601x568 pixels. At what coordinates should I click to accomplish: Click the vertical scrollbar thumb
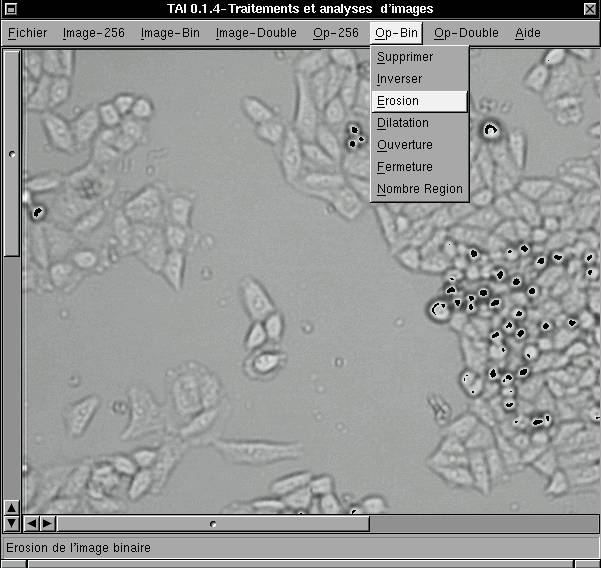pos(11,154)
